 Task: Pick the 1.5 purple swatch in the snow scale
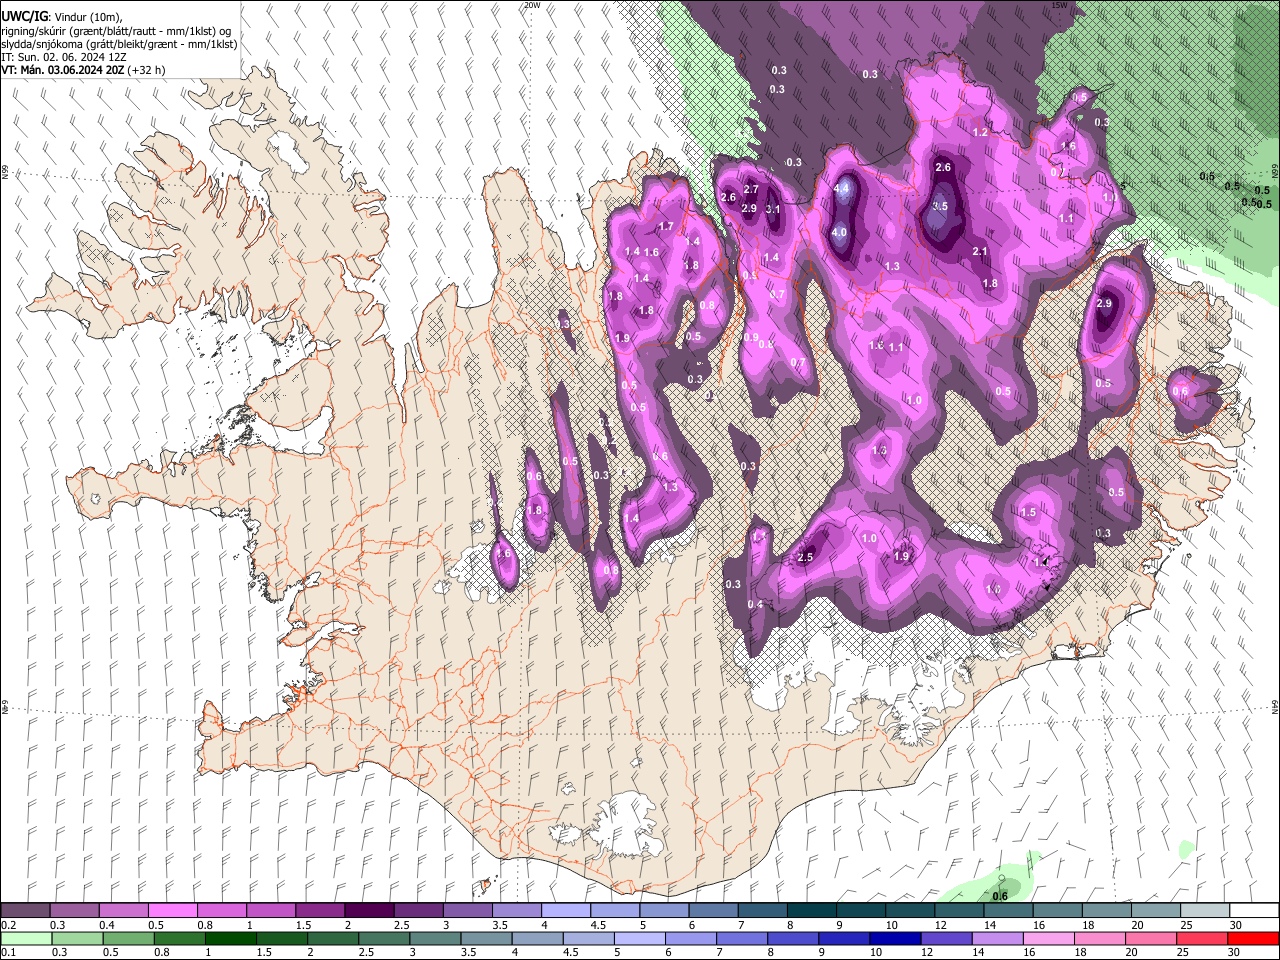point(319,911)
